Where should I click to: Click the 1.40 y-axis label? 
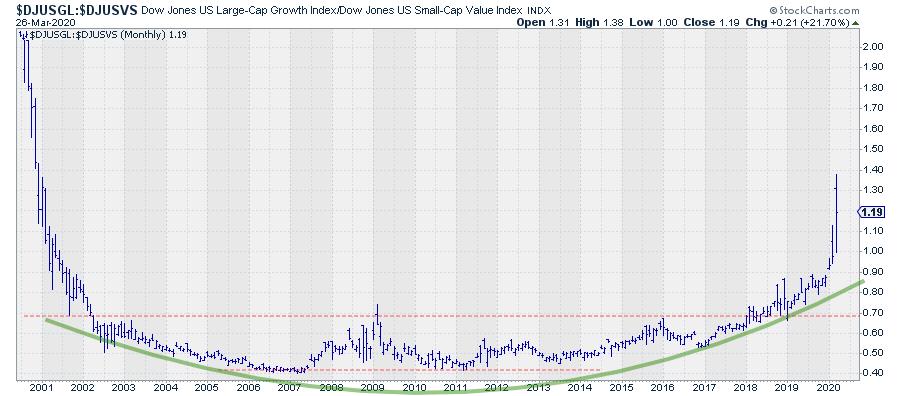[x=872, y=169]
